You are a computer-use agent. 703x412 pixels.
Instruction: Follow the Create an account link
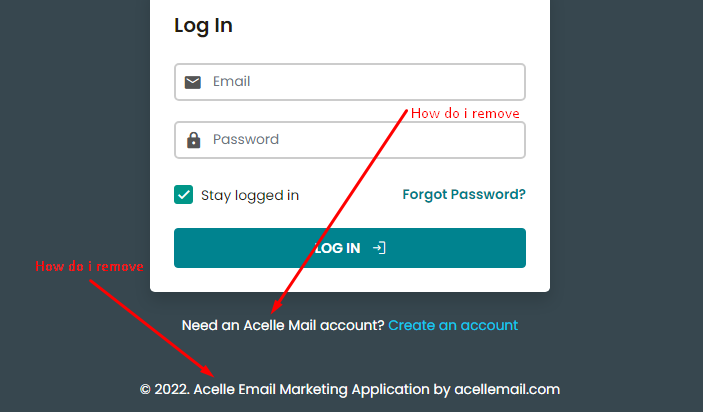point(453,325)
